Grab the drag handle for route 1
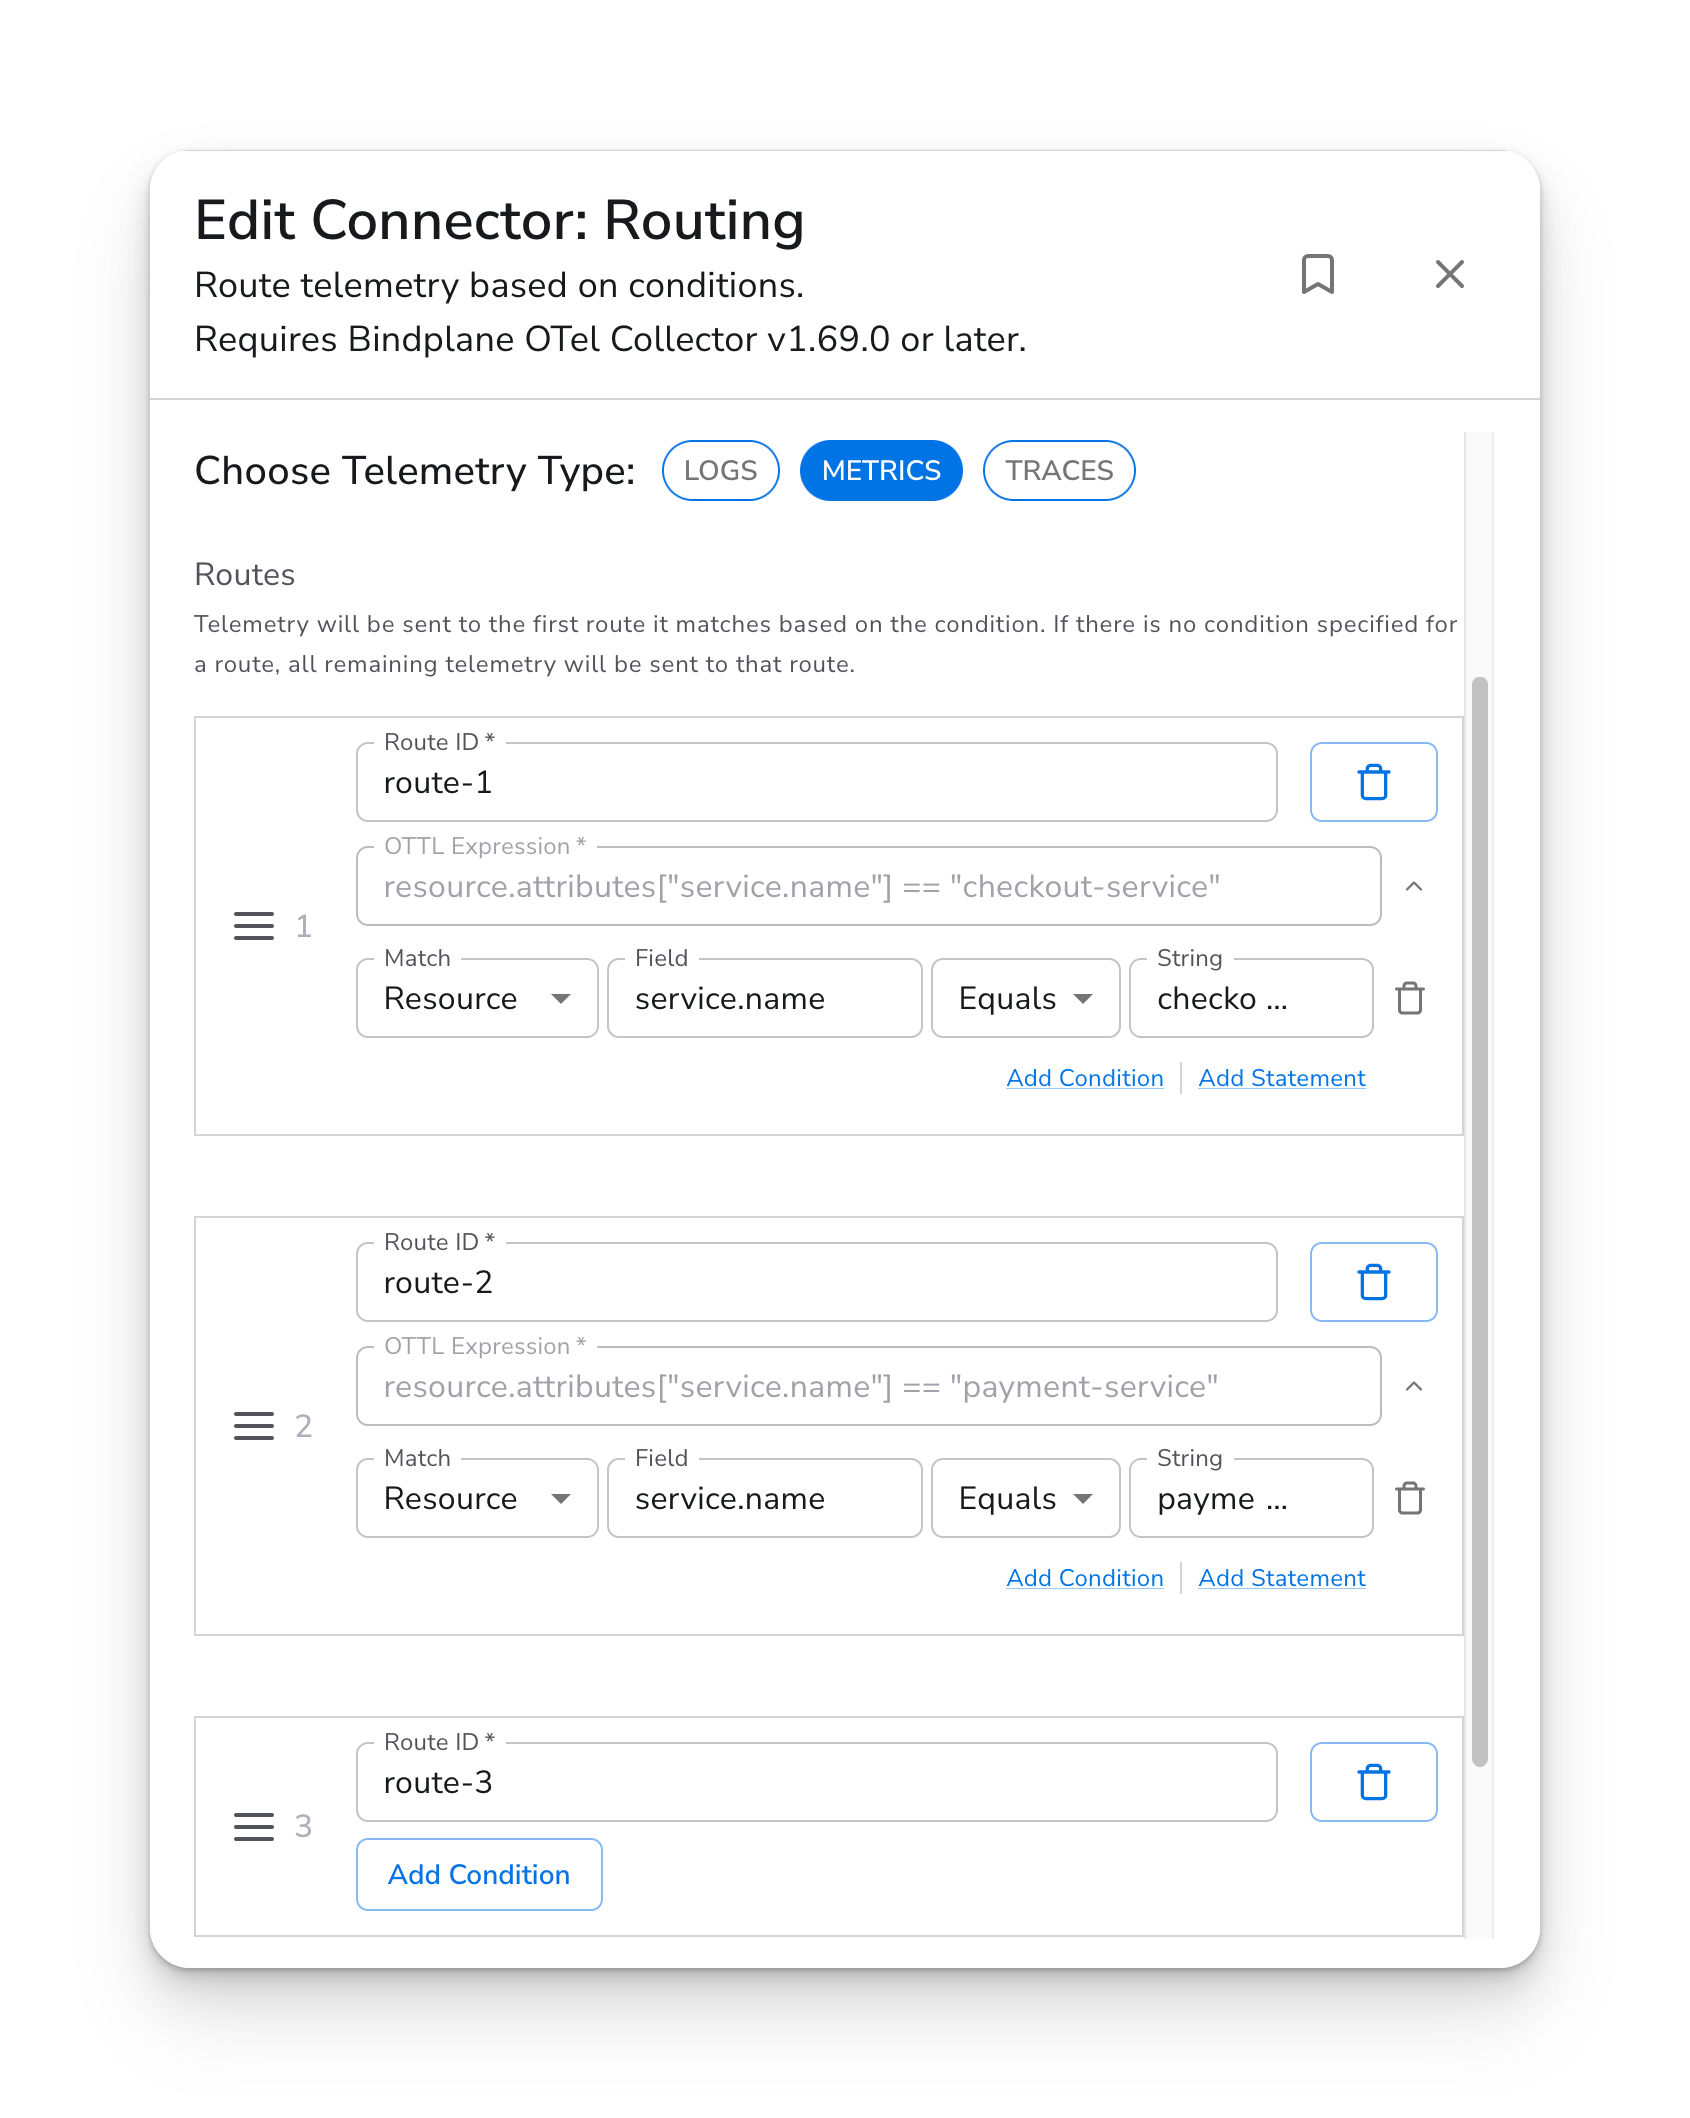This screenshot has height=2118, width=1690. coord(254,926)
